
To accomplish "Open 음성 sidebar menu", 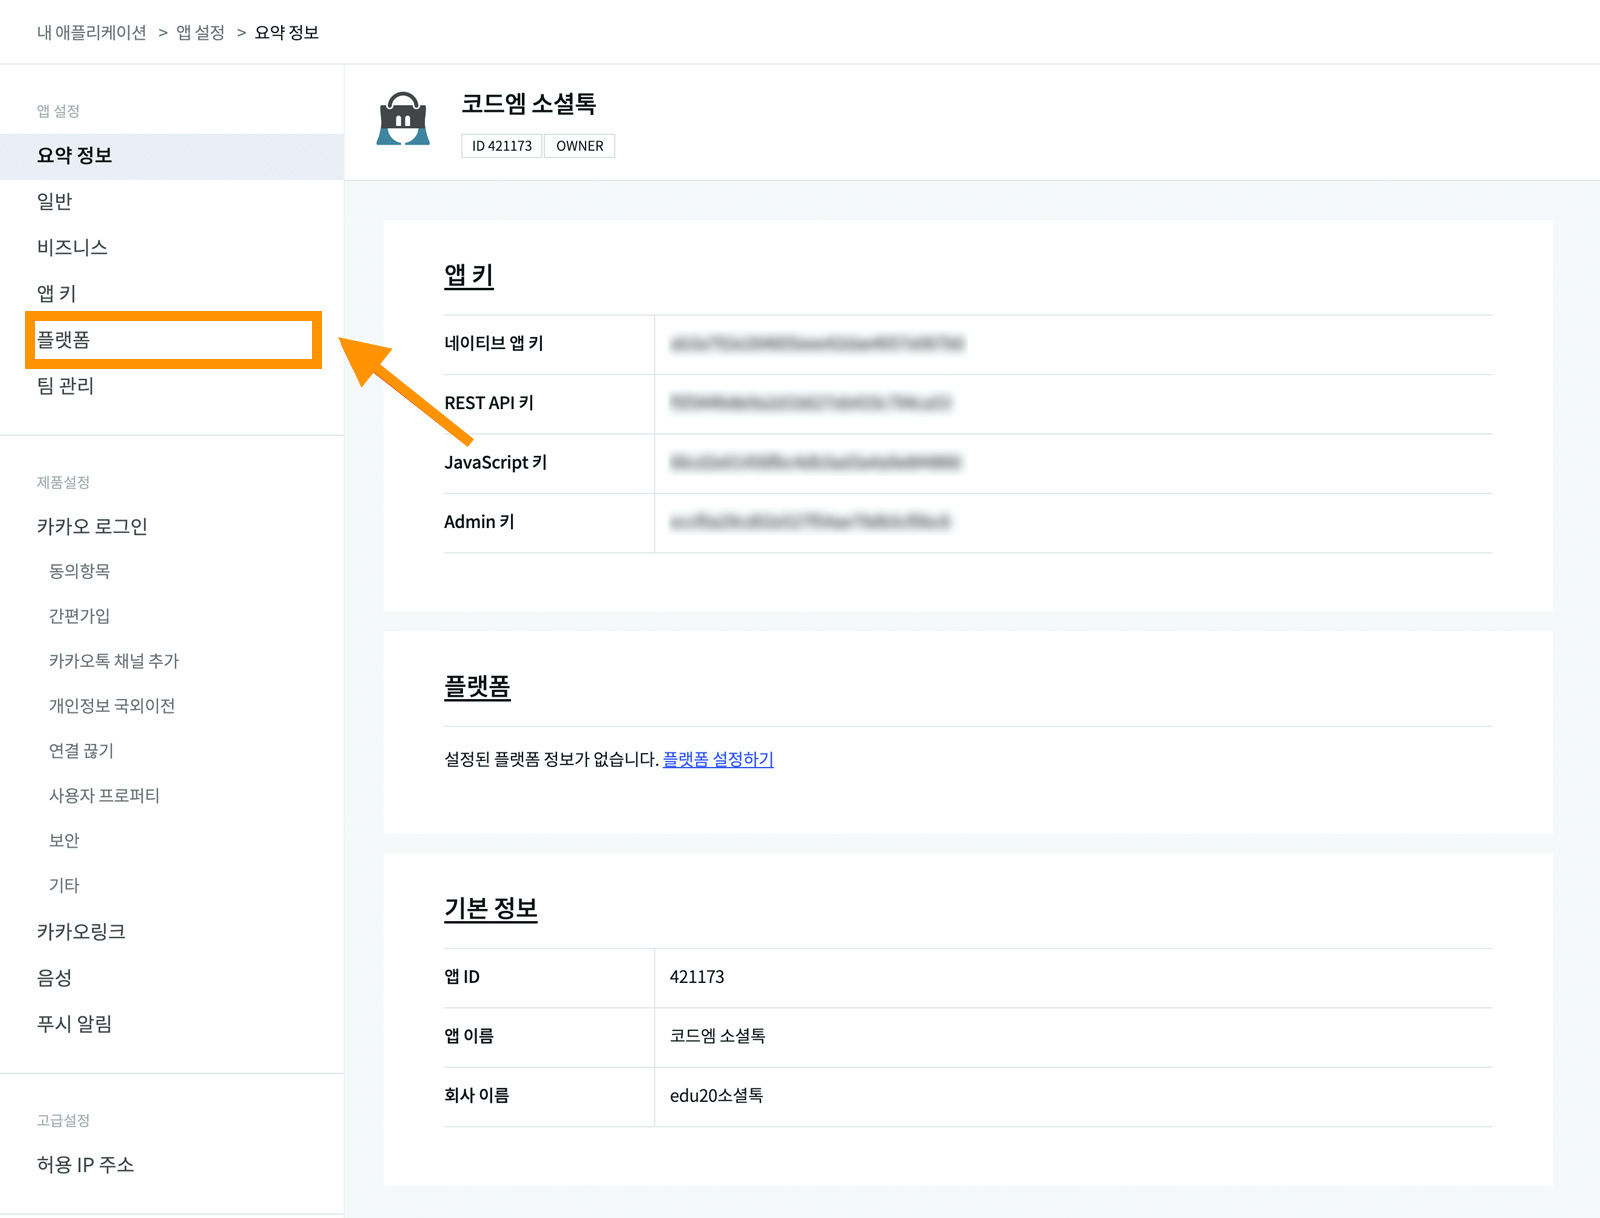I will click(54, 978).
